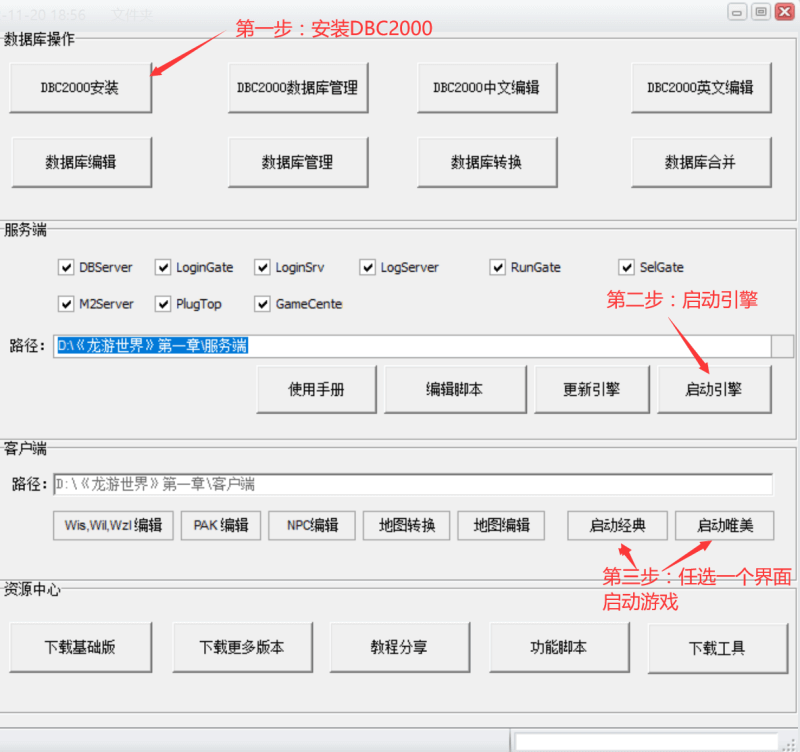This screenshot has height=752, width=800.
Task: Open the Wis,Wil,Wzl 编辑 tool
Action: [x=113, y=525]
